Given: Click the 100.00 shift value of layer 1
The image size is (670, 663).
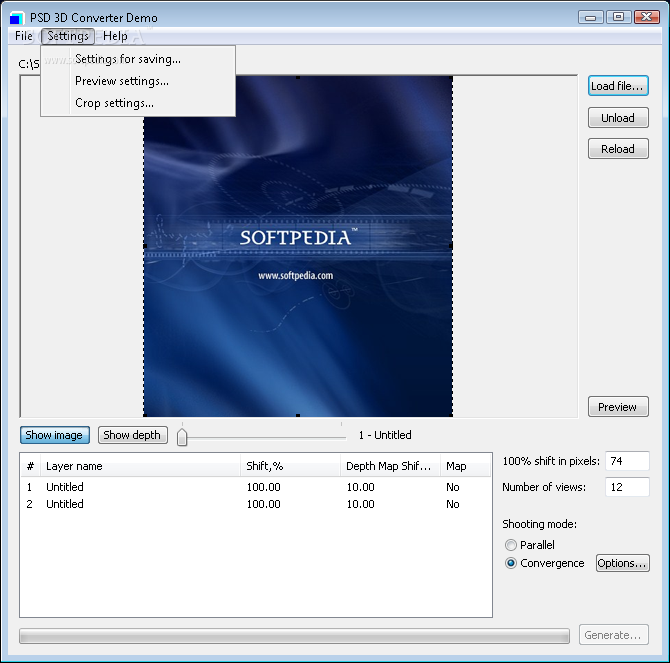Looking at the screenshot, I should pos(264,487).
